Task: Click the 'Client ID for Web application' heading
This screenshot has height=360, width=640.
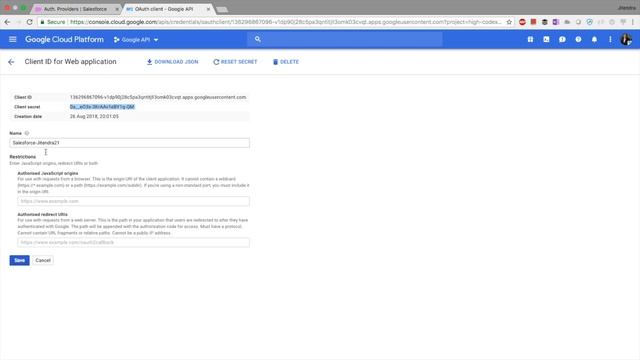Action: (70, 62)
